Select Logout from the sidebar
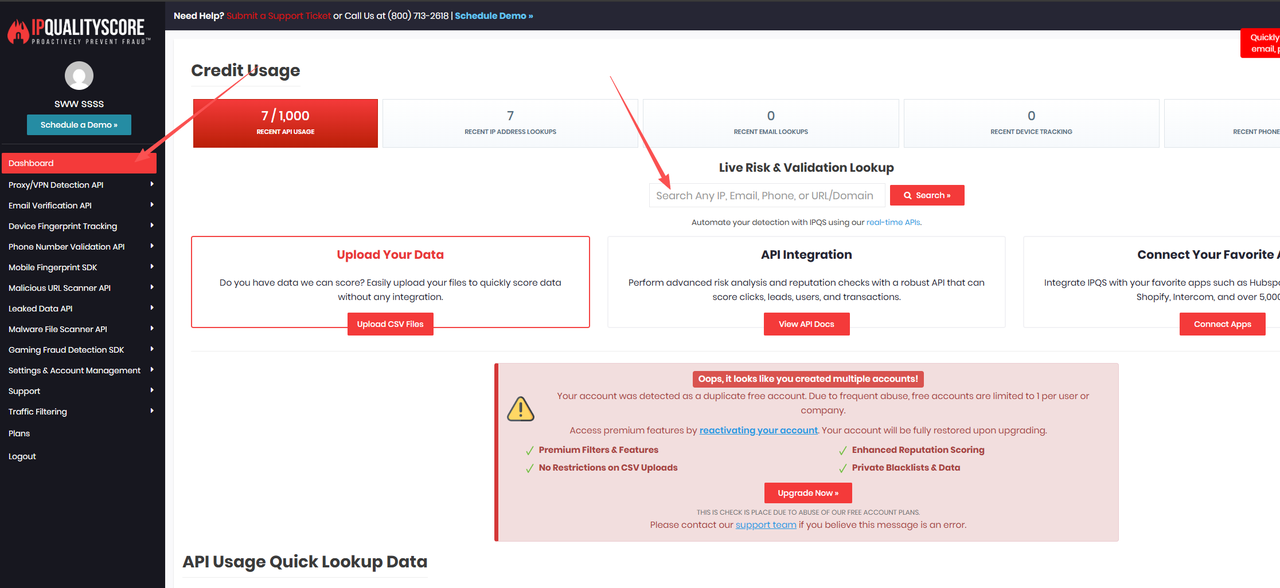Image resolution: width=1280 pixels, height=588 pixels. [22, 457]
